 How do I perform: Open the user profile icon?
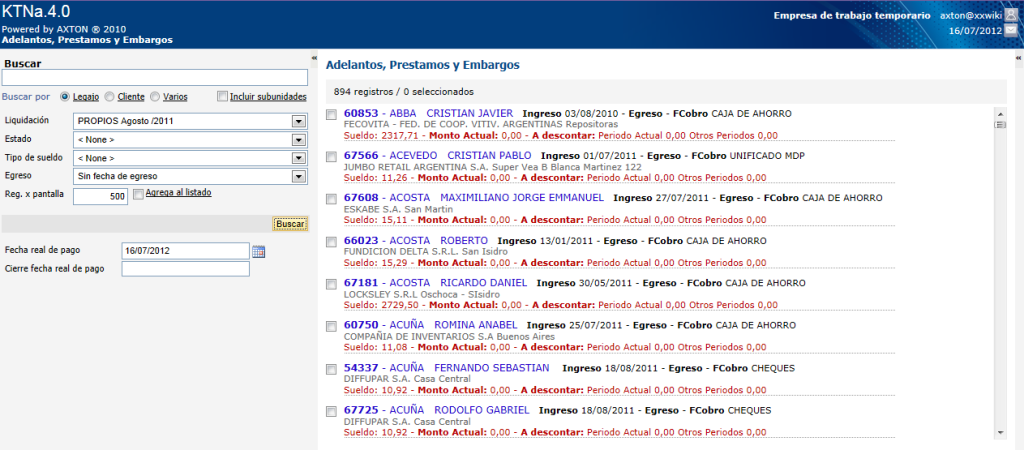(x=1012, y=16)
